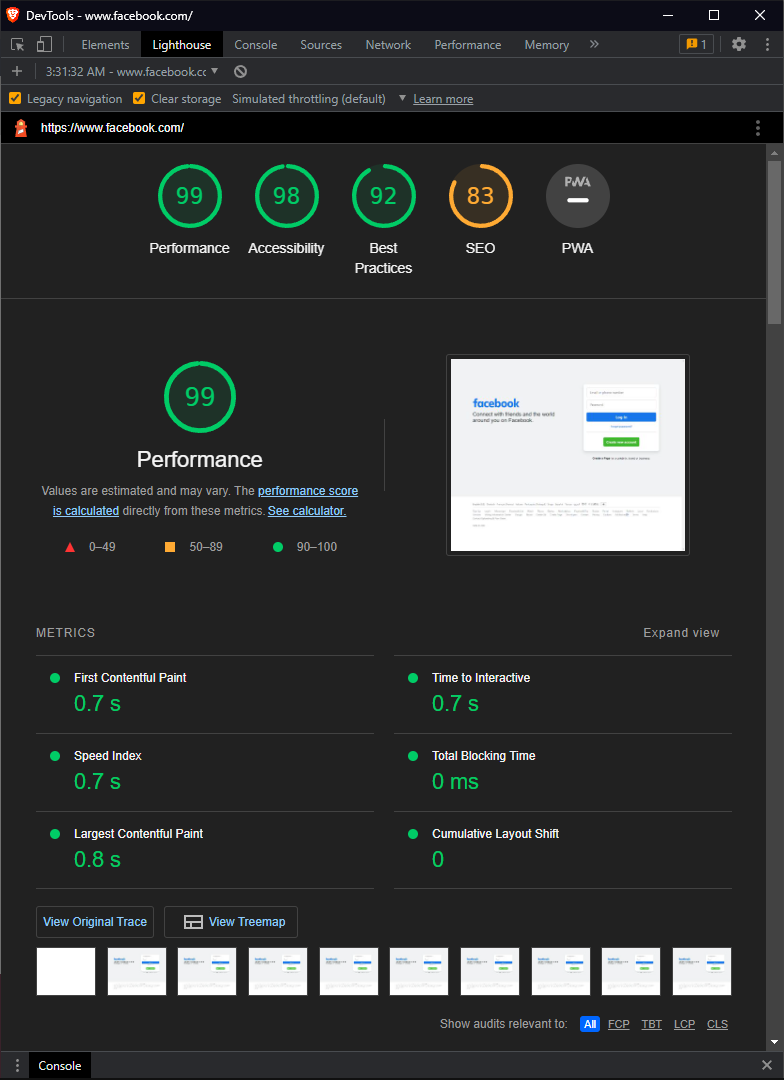Filter audits to FCP
Screen dimensions: 784x1080
click(x=619, y=1024)
